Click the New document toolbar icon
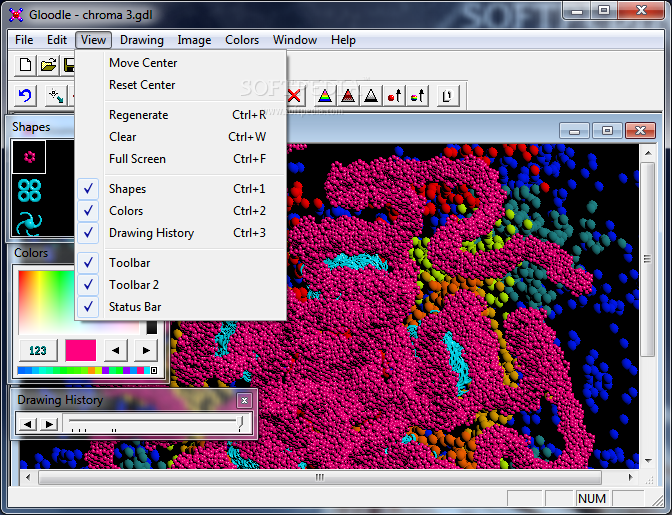 coord(25,65)
